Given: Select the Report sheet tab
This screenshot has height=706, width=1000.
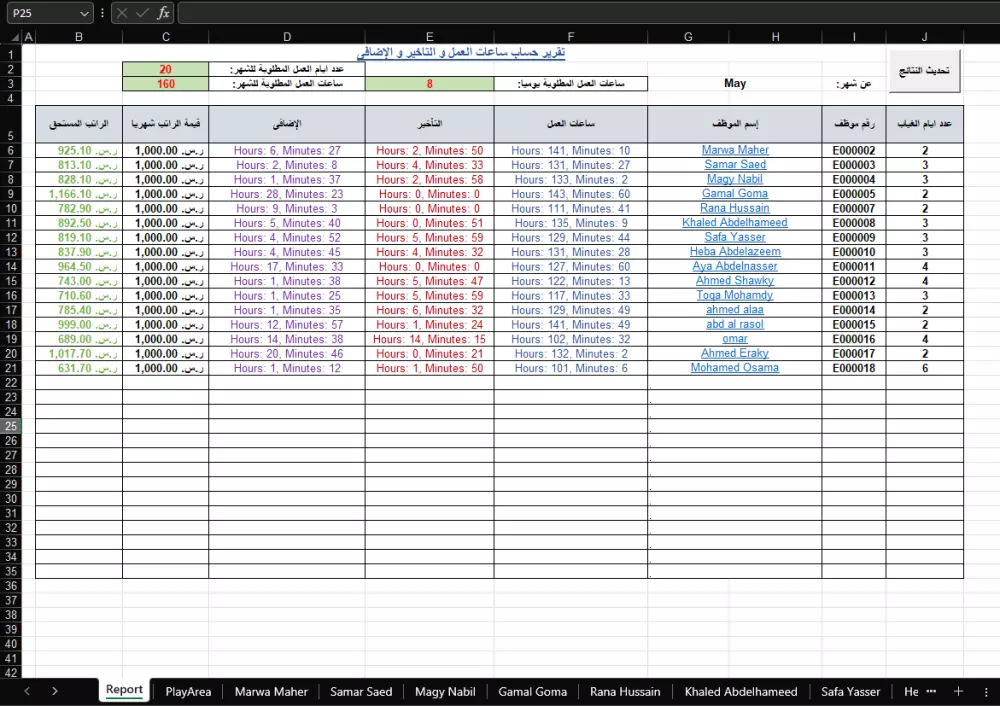Looking at the screenshot, I should (x=123, y=691).
